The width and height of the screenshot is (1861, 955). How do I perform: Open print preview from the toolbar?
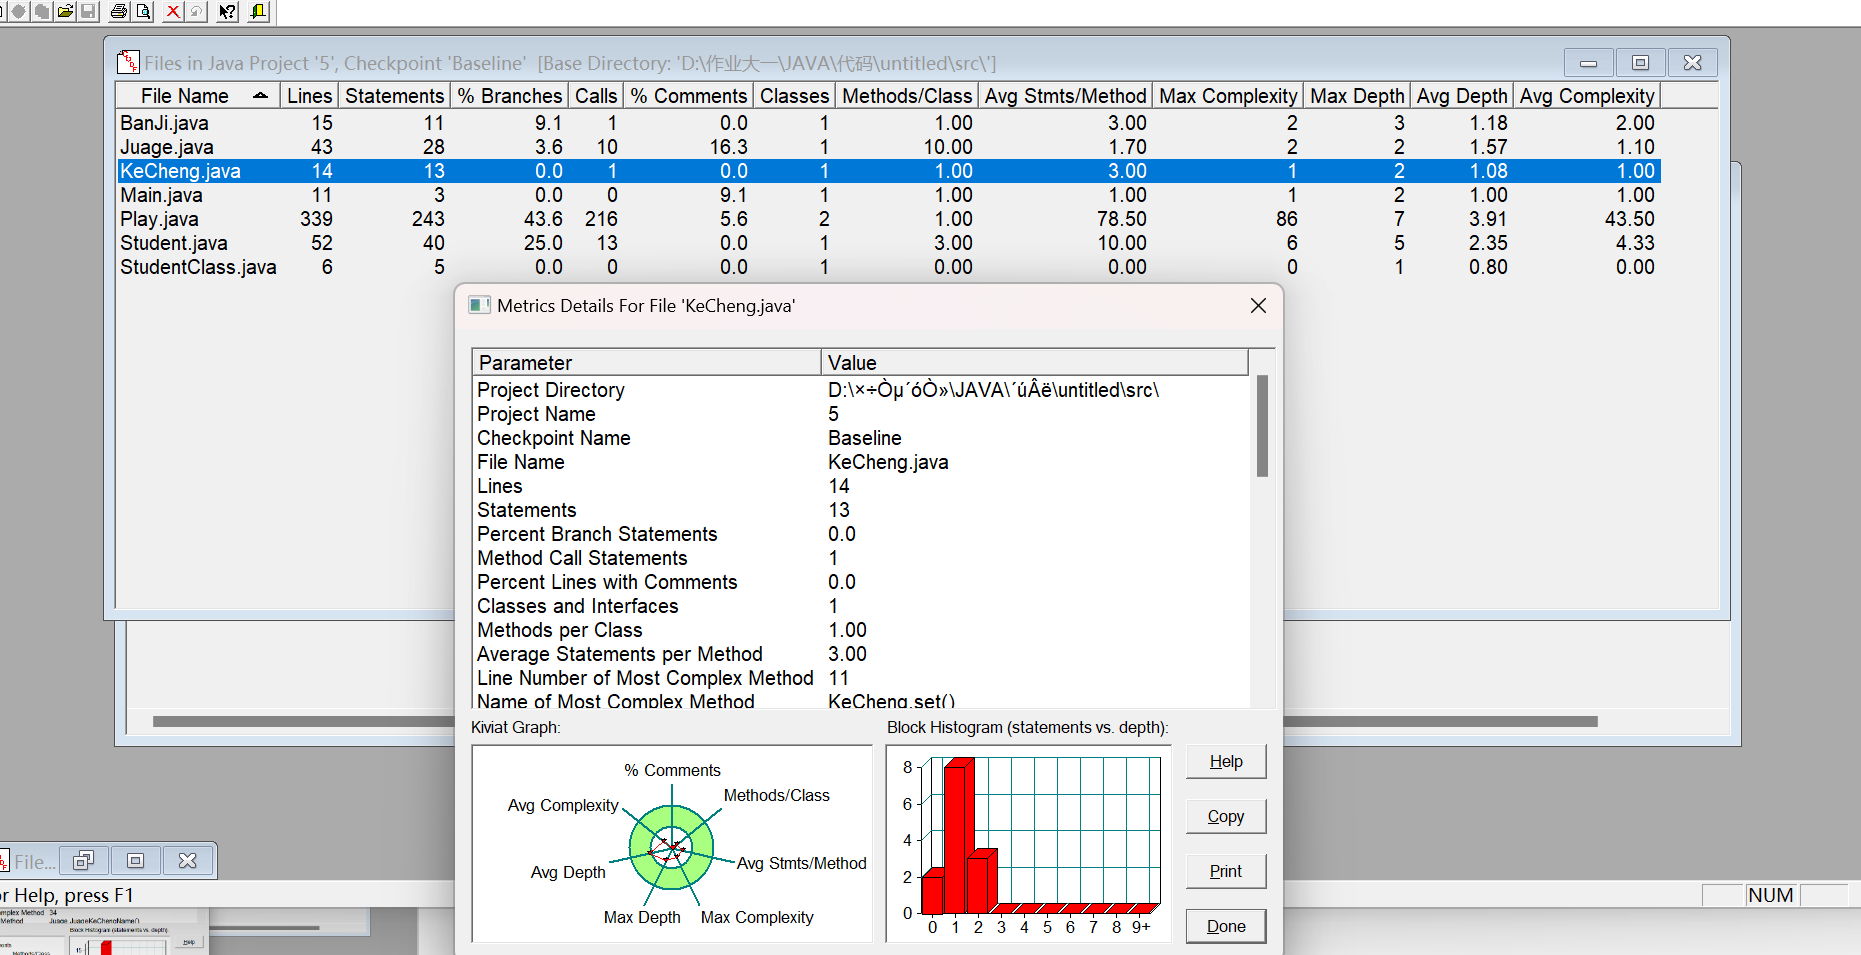(144, 11)
